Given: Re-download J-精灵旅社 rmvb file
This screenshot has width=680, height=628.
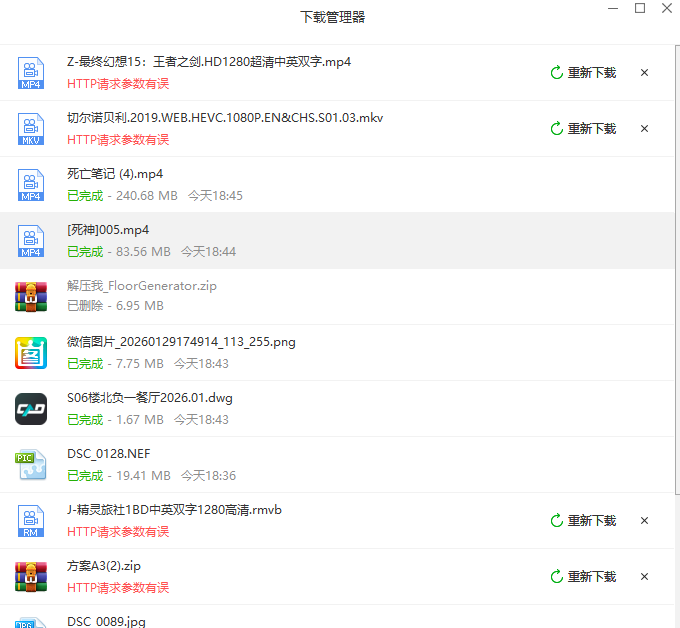Looking at the screenshot, I should pos(583,520).
